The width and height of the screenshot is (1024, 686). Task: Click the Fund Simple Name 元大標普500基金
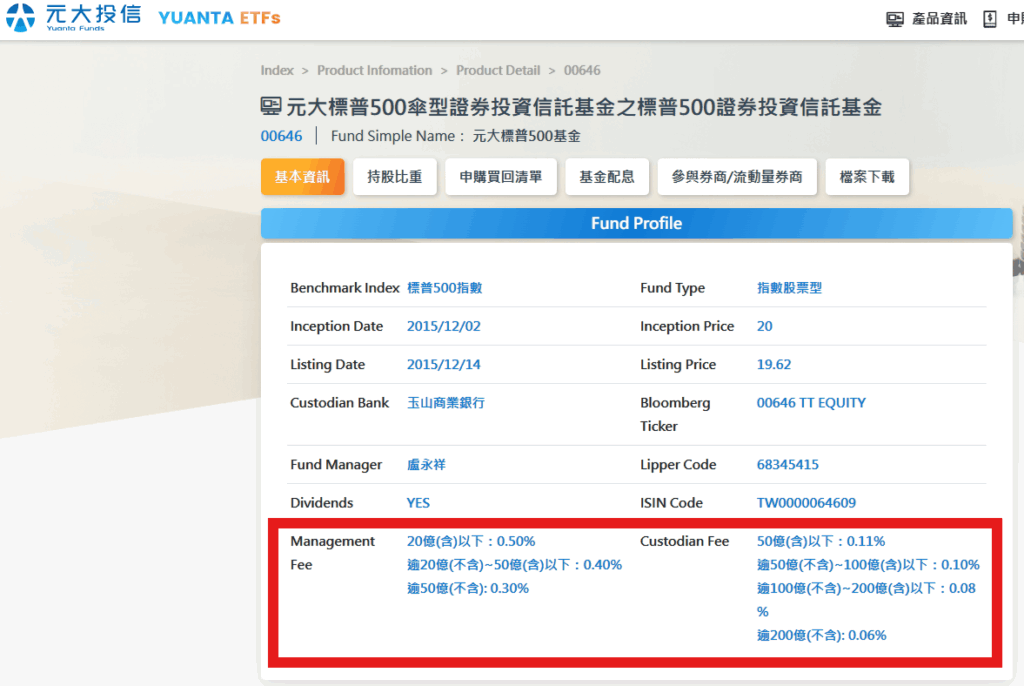click(526, 136)
